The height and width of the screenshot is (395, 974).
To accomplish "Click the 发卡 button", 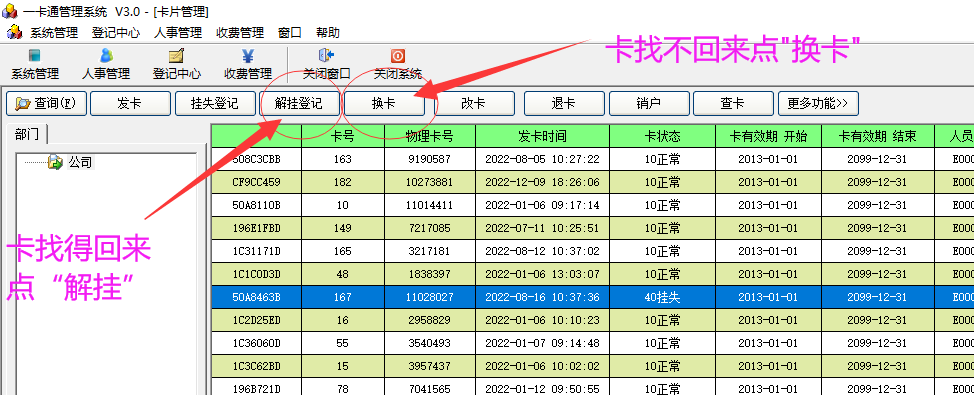I will point(130,104).
